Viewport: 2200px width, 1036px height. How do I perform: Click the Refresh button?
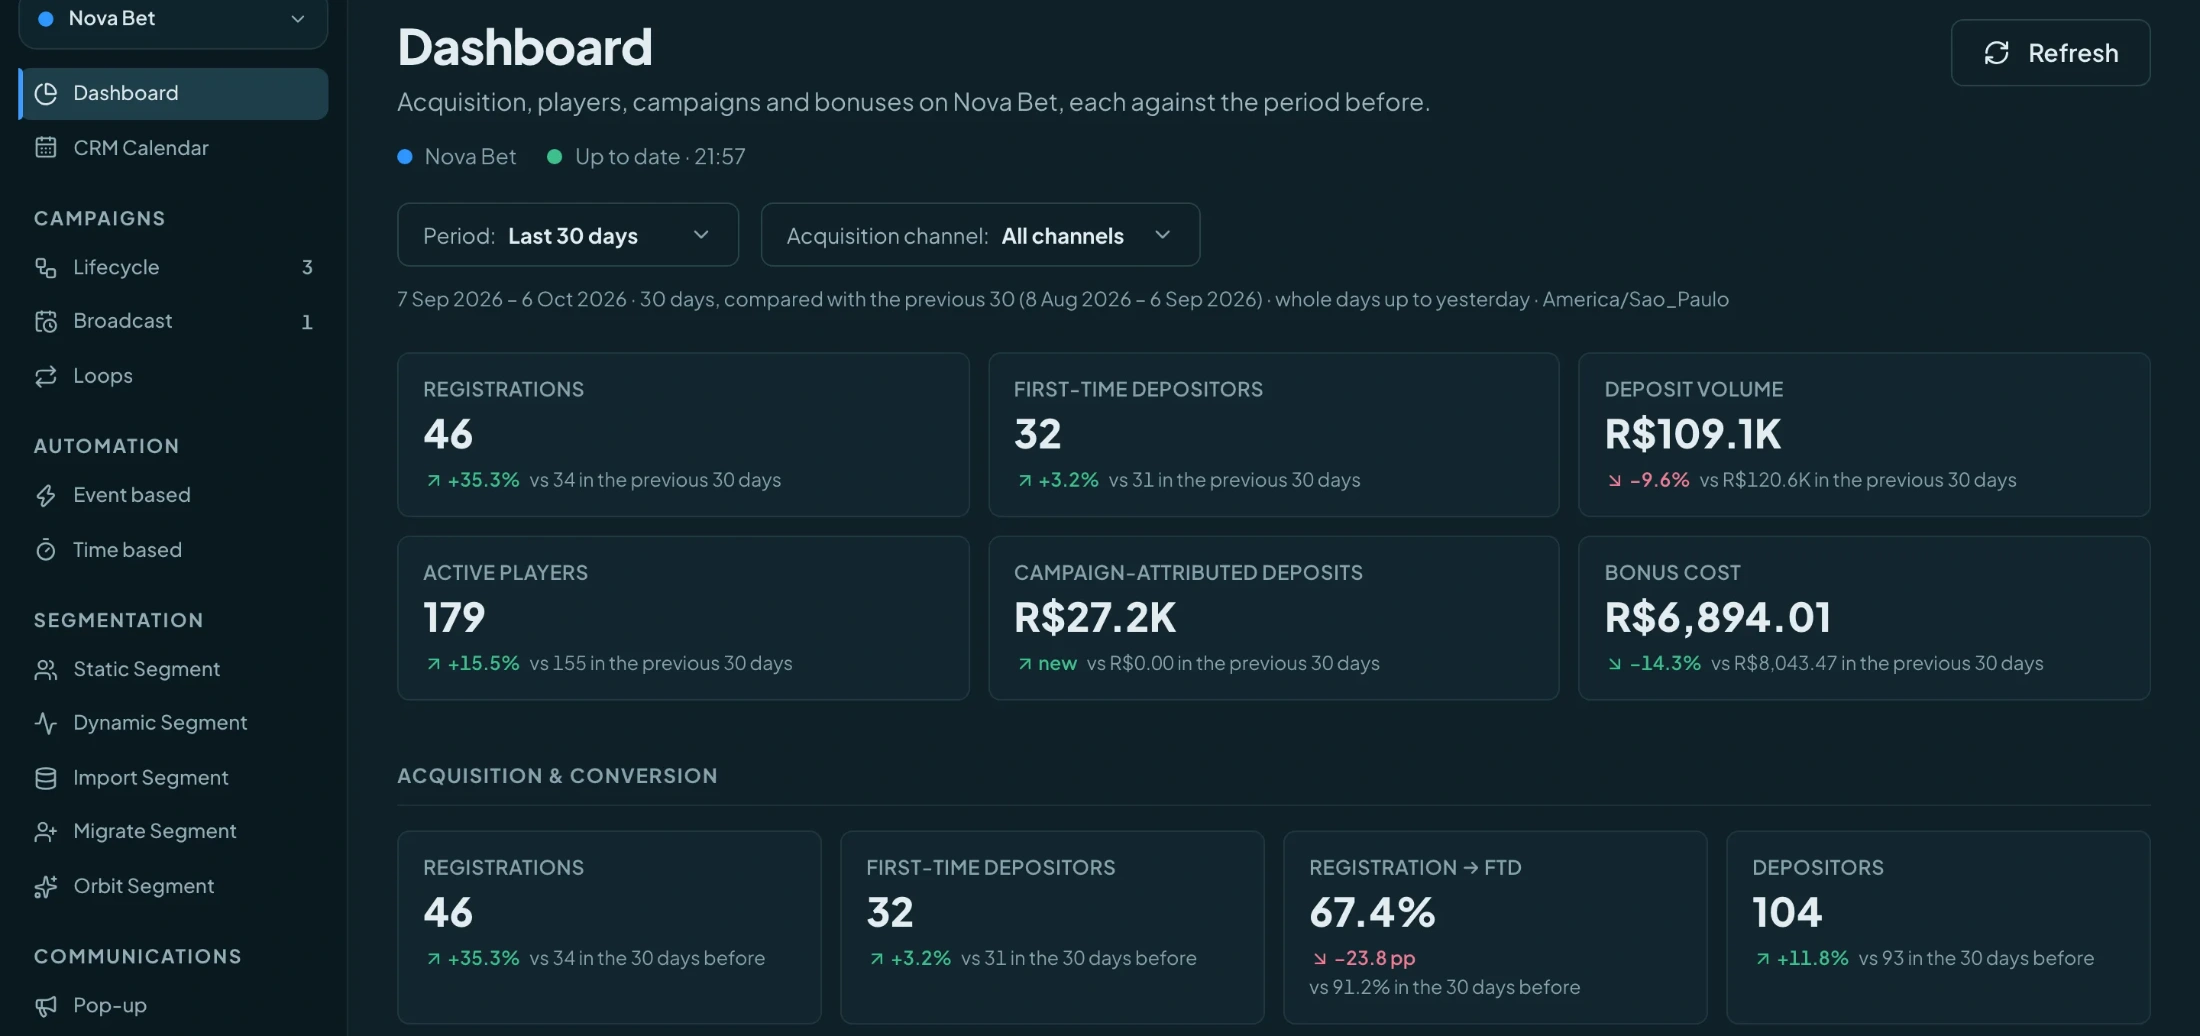click(x=2050, y=53)
